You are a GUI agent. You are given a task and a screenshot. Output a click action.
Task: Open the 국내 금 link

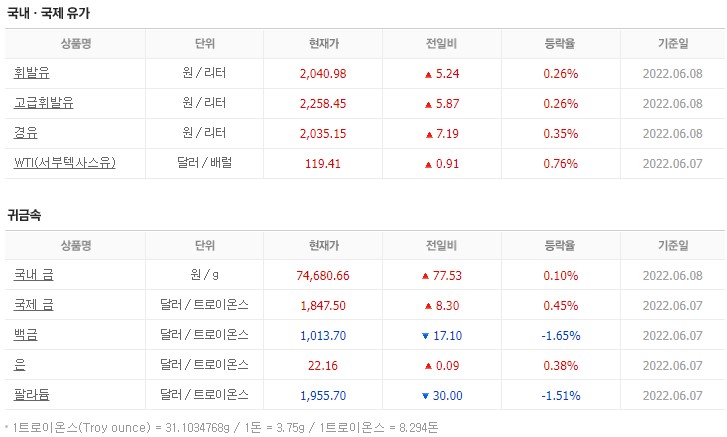point(34,275)
